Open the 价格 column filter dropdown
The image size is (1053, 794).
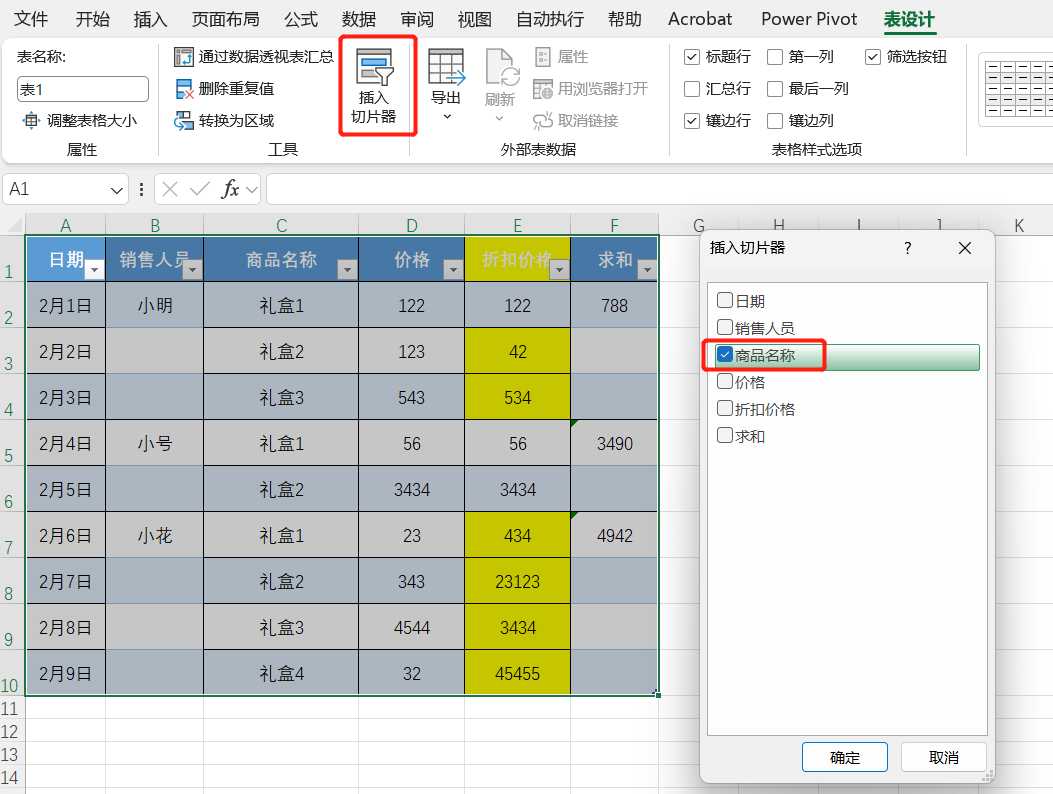453,270
